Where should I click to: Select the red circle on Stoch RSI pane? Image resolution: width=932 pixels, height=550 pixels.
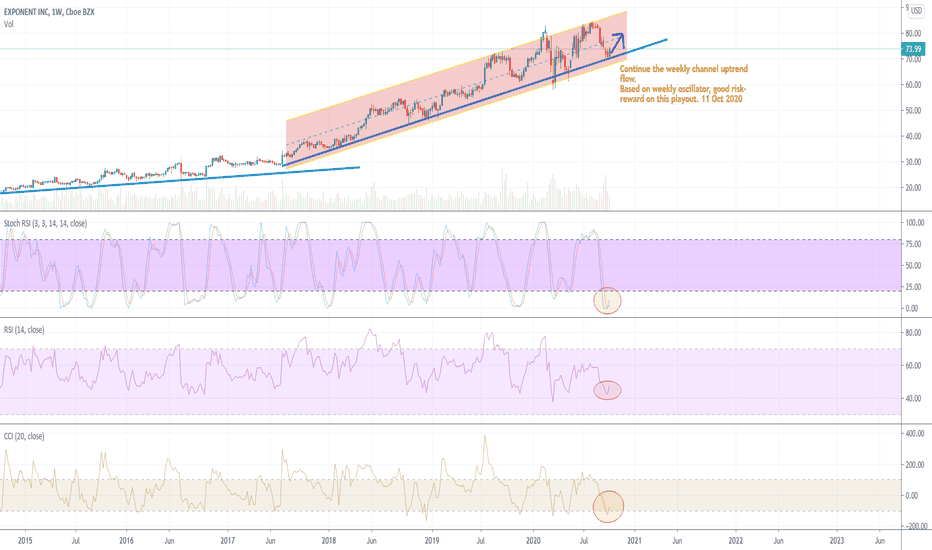(607, 301)
